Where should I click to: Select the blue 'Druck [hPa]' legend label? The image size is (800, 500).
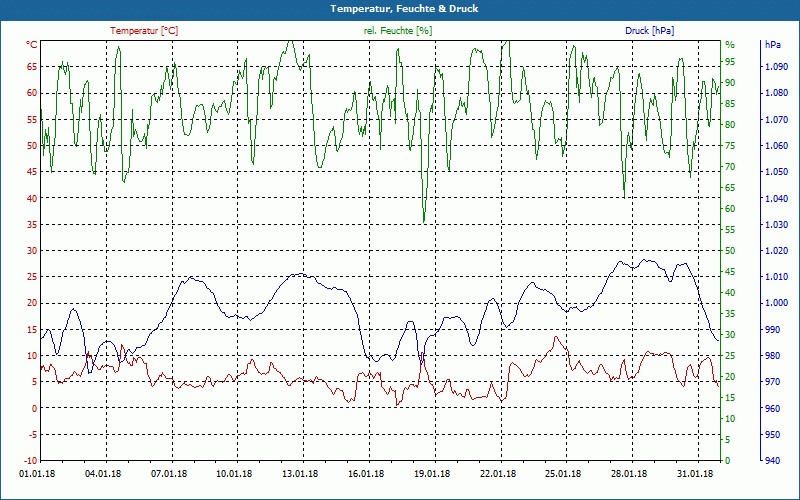point(649,31)
